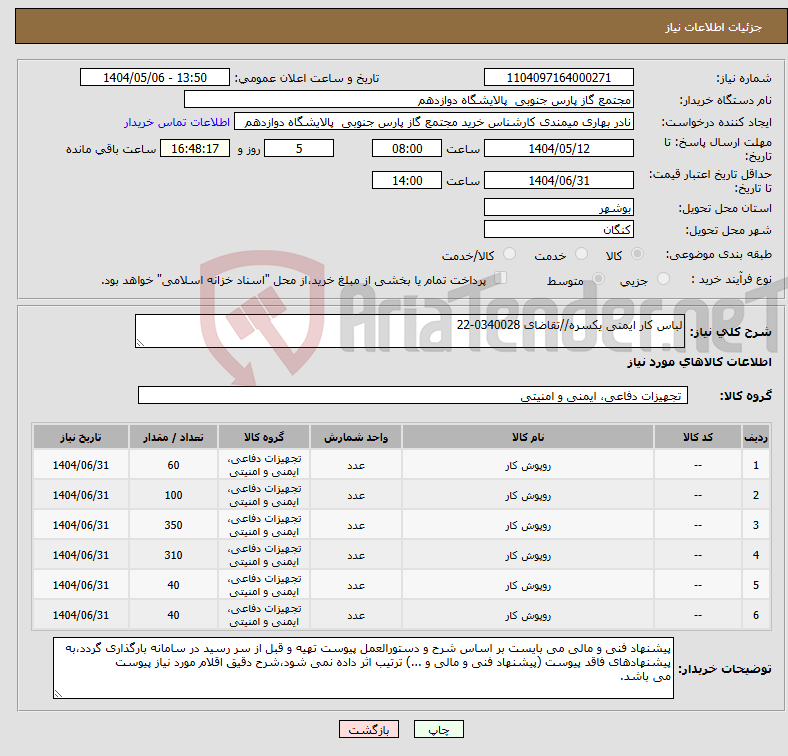788x756 pixels.
Task: Select the کالا radio button
Action: [x=637, y=254]
